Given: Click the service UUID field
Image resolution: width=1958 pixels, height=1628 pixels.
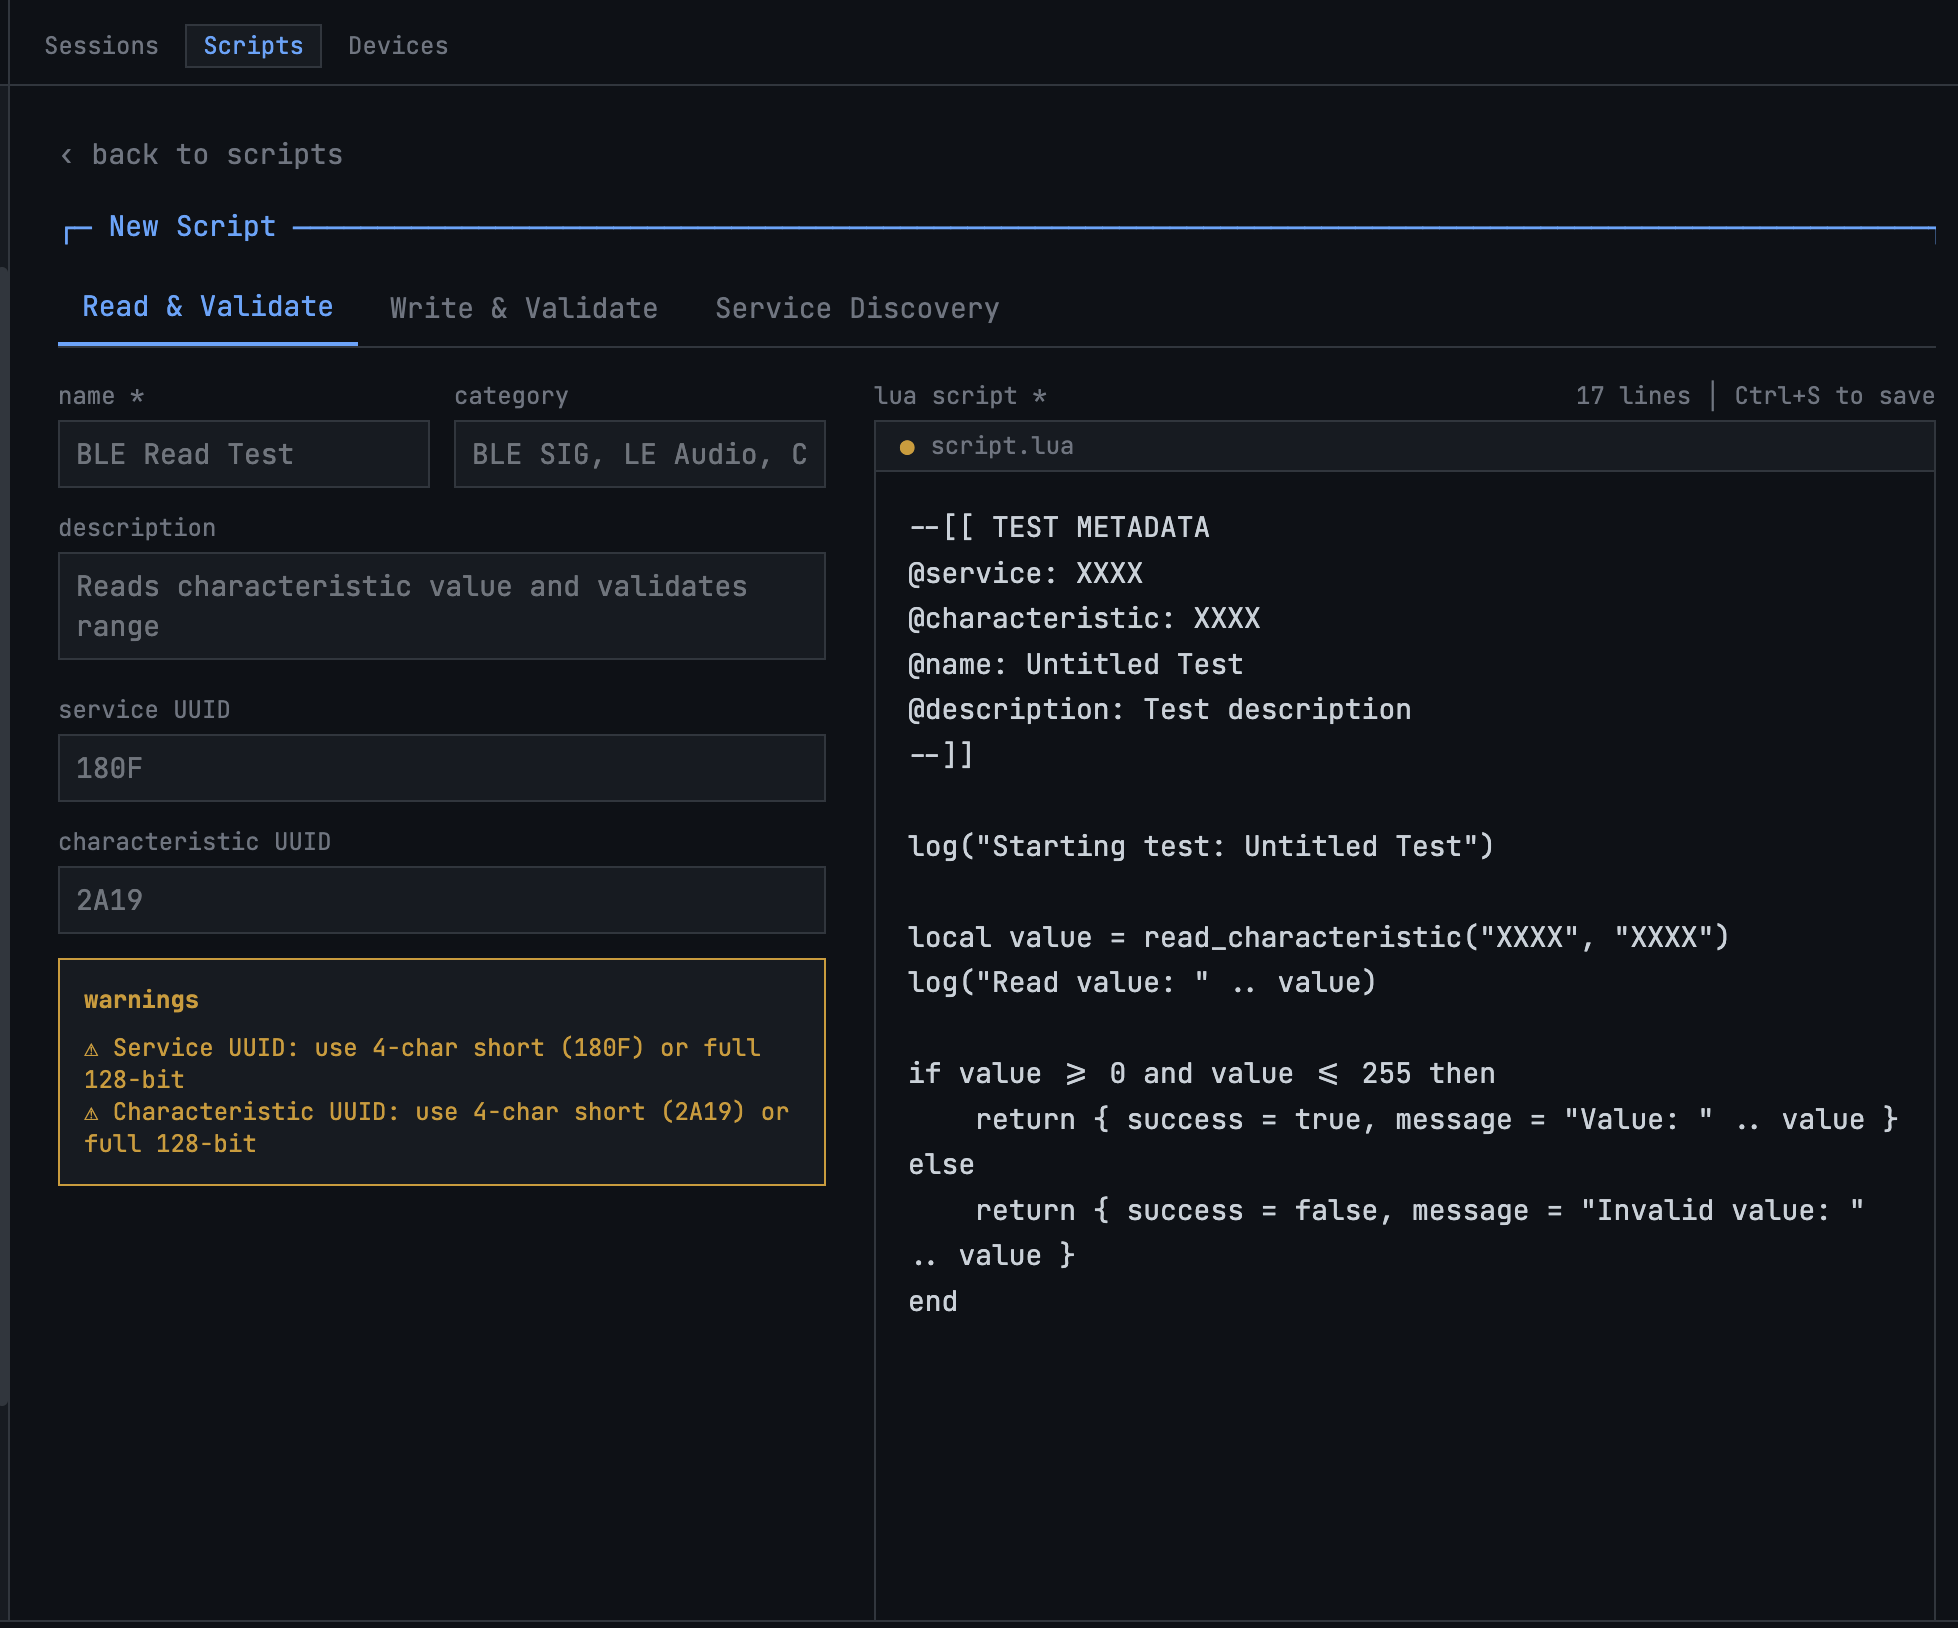Looking at the screenshot, I should 441,768.
